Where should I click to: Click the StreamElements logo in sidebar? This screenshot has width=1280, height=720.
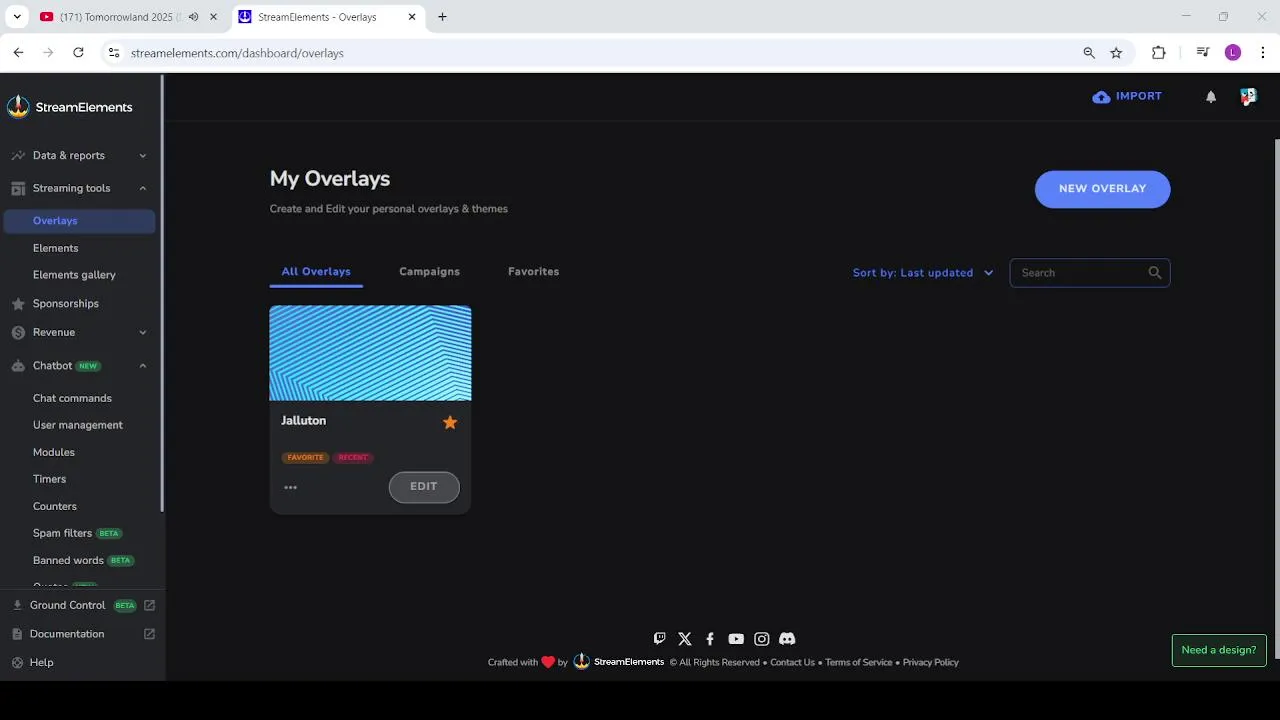point(69,107)
